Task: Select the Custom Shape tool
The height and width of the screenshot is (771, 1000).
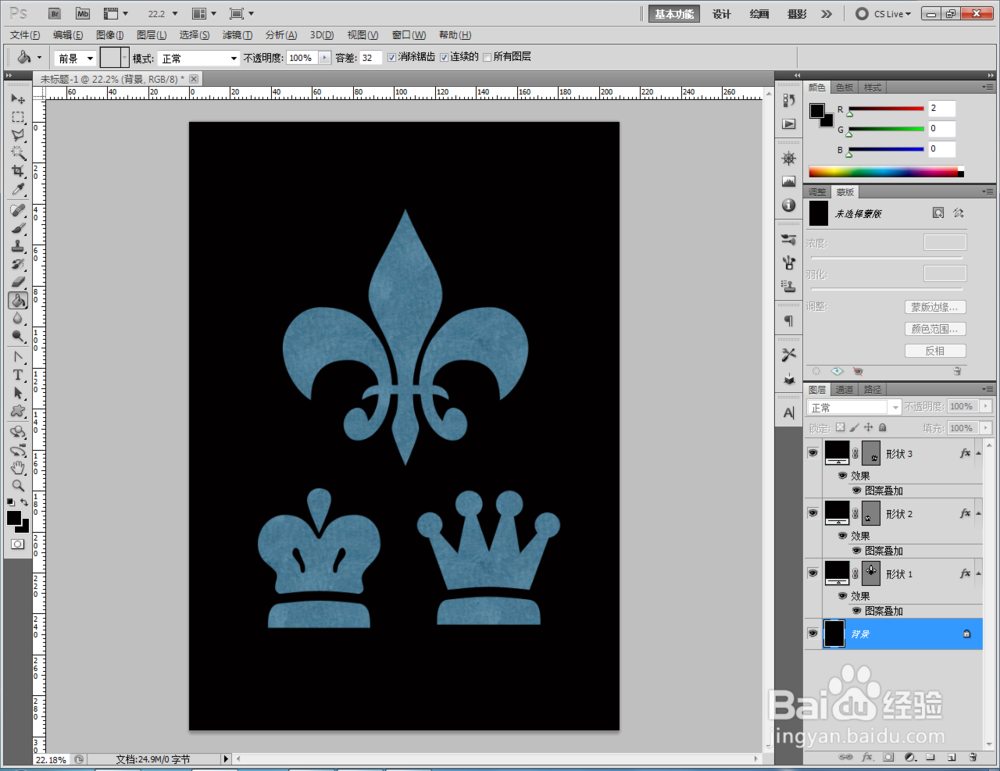Action: [18, 411]
